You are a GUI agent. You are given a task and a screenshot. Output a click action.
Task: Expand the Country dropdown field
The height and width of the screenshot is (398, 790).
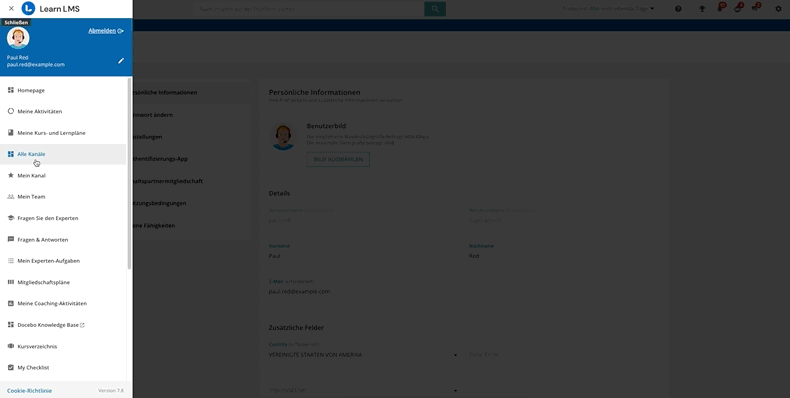coord(363,355)
